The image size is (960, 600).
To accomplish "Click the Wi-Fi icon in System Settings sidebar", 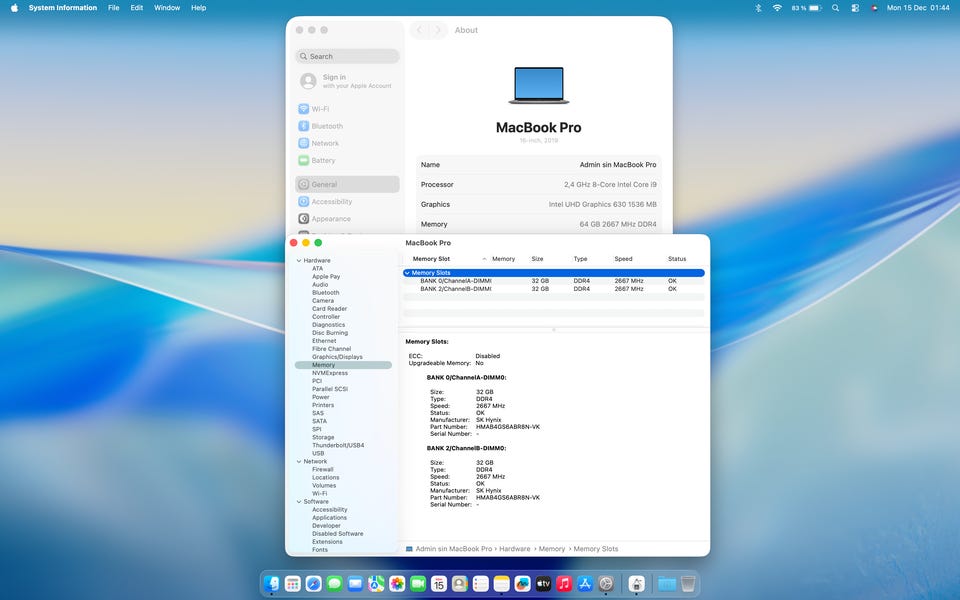I will [x=303, y=109].
